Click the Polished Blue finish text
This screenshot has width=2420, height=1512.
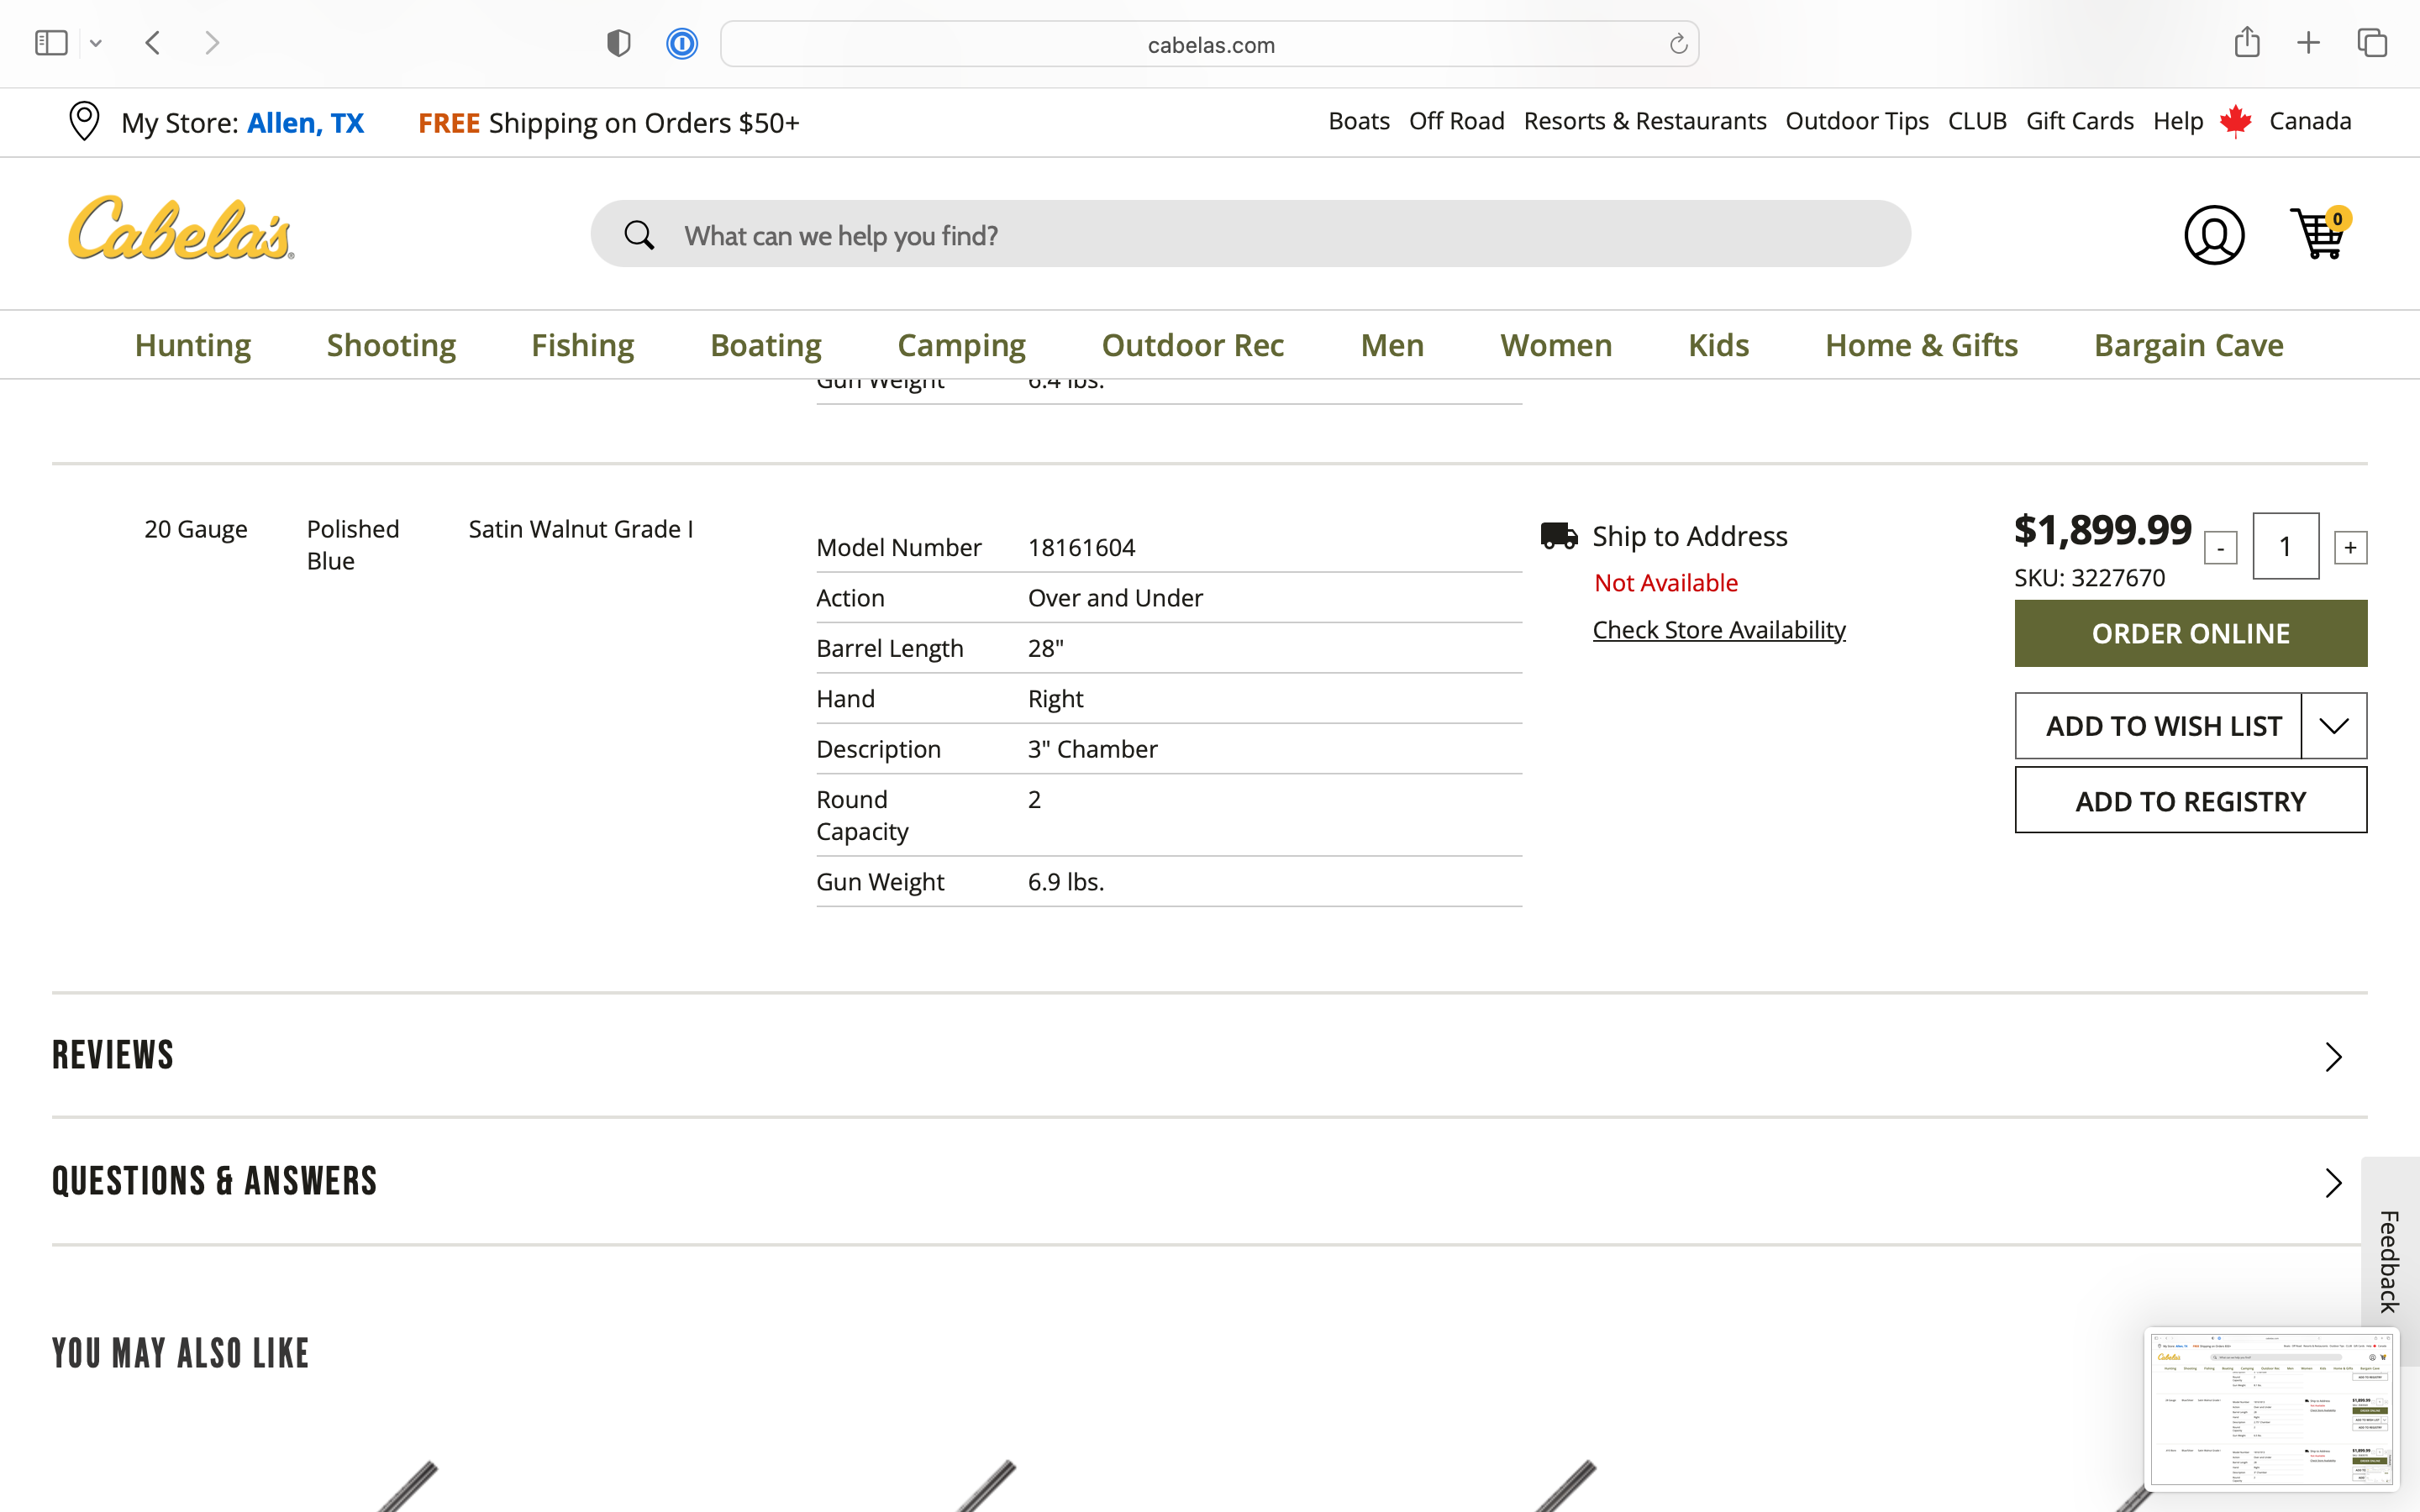[x=352, y=545]
